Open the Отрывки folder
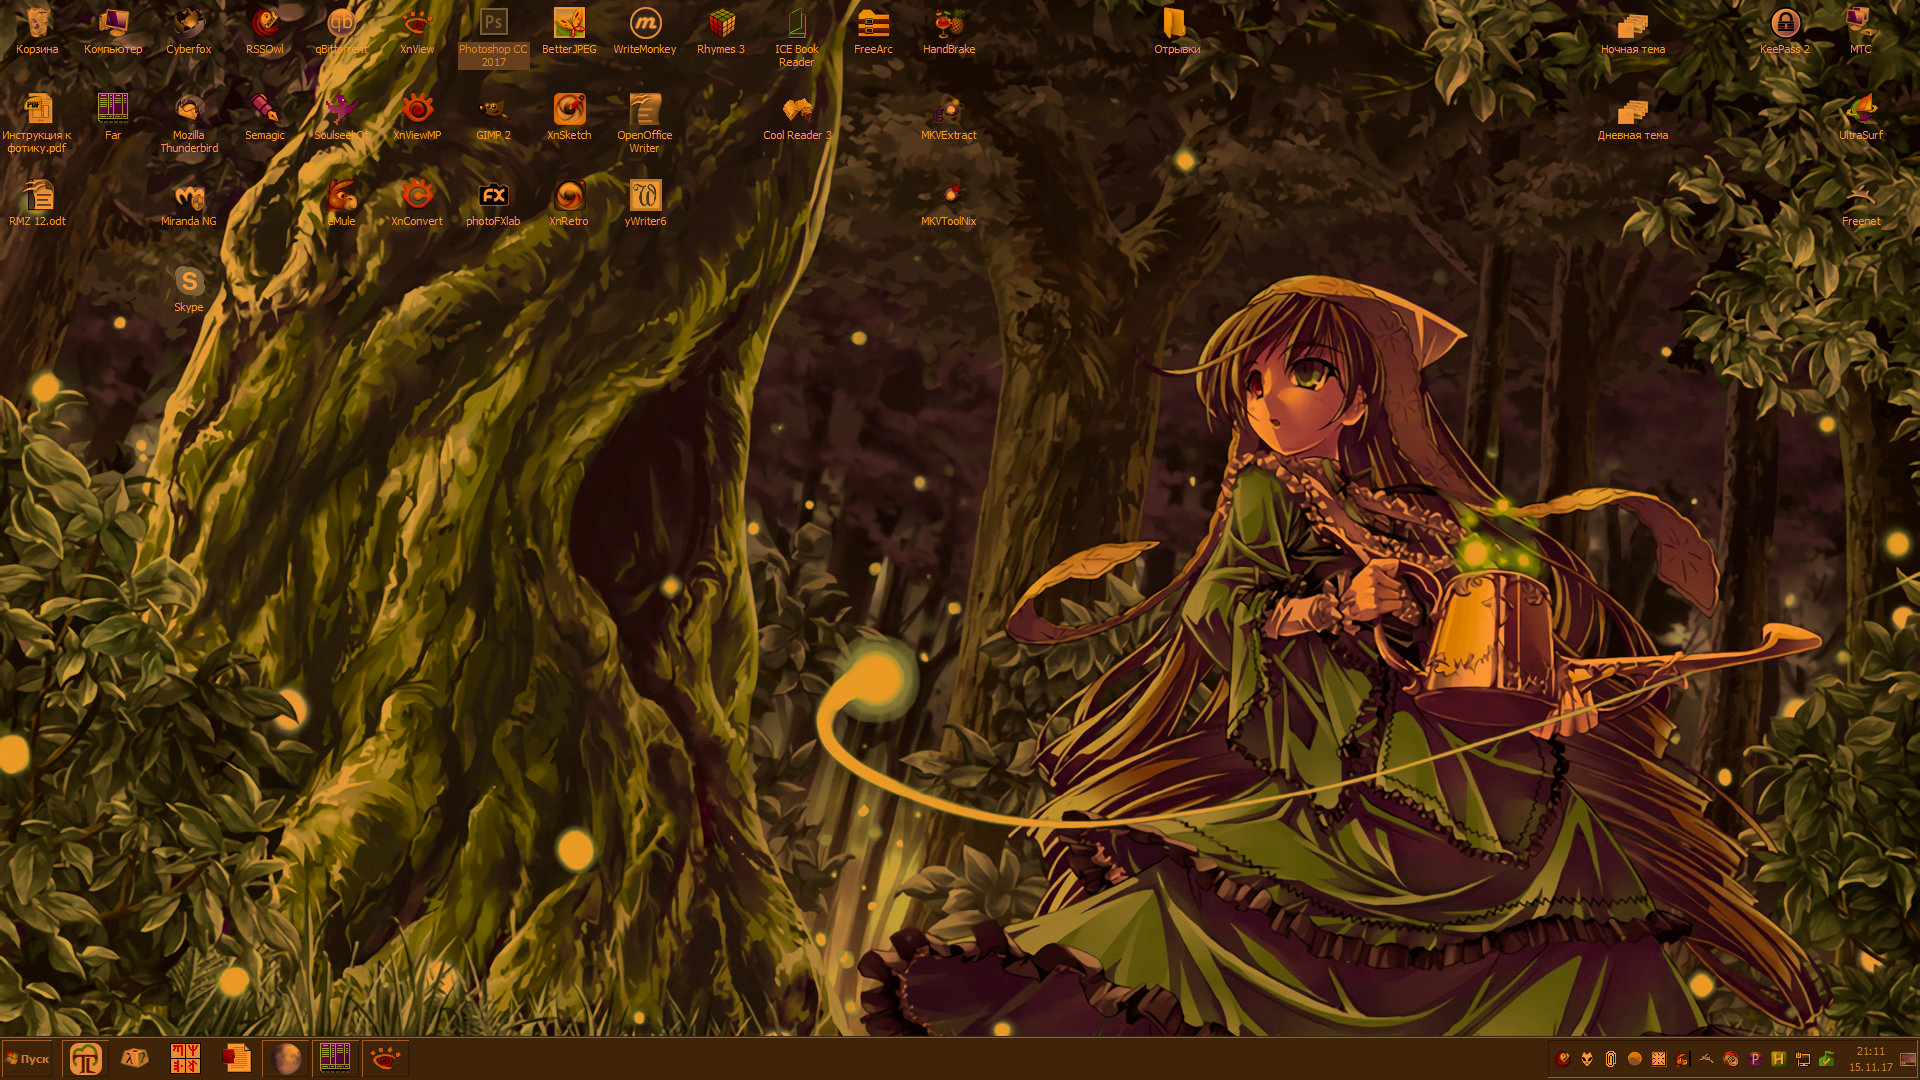This screenshot has height=1080, width=1920. click(x=1176, y=24)
